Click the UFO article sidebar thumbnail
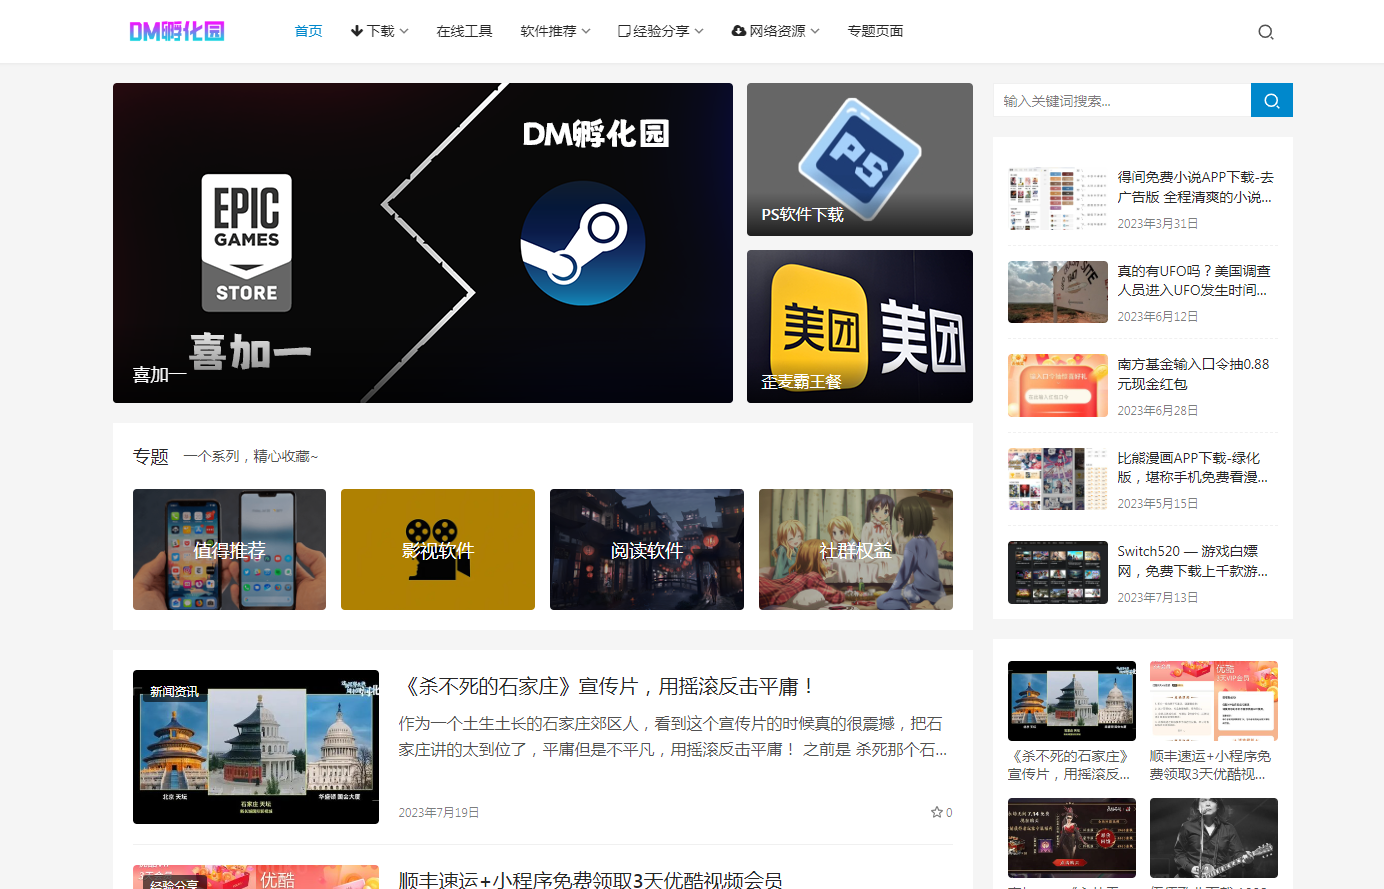1384x889 pixels. click(1058, 292)
